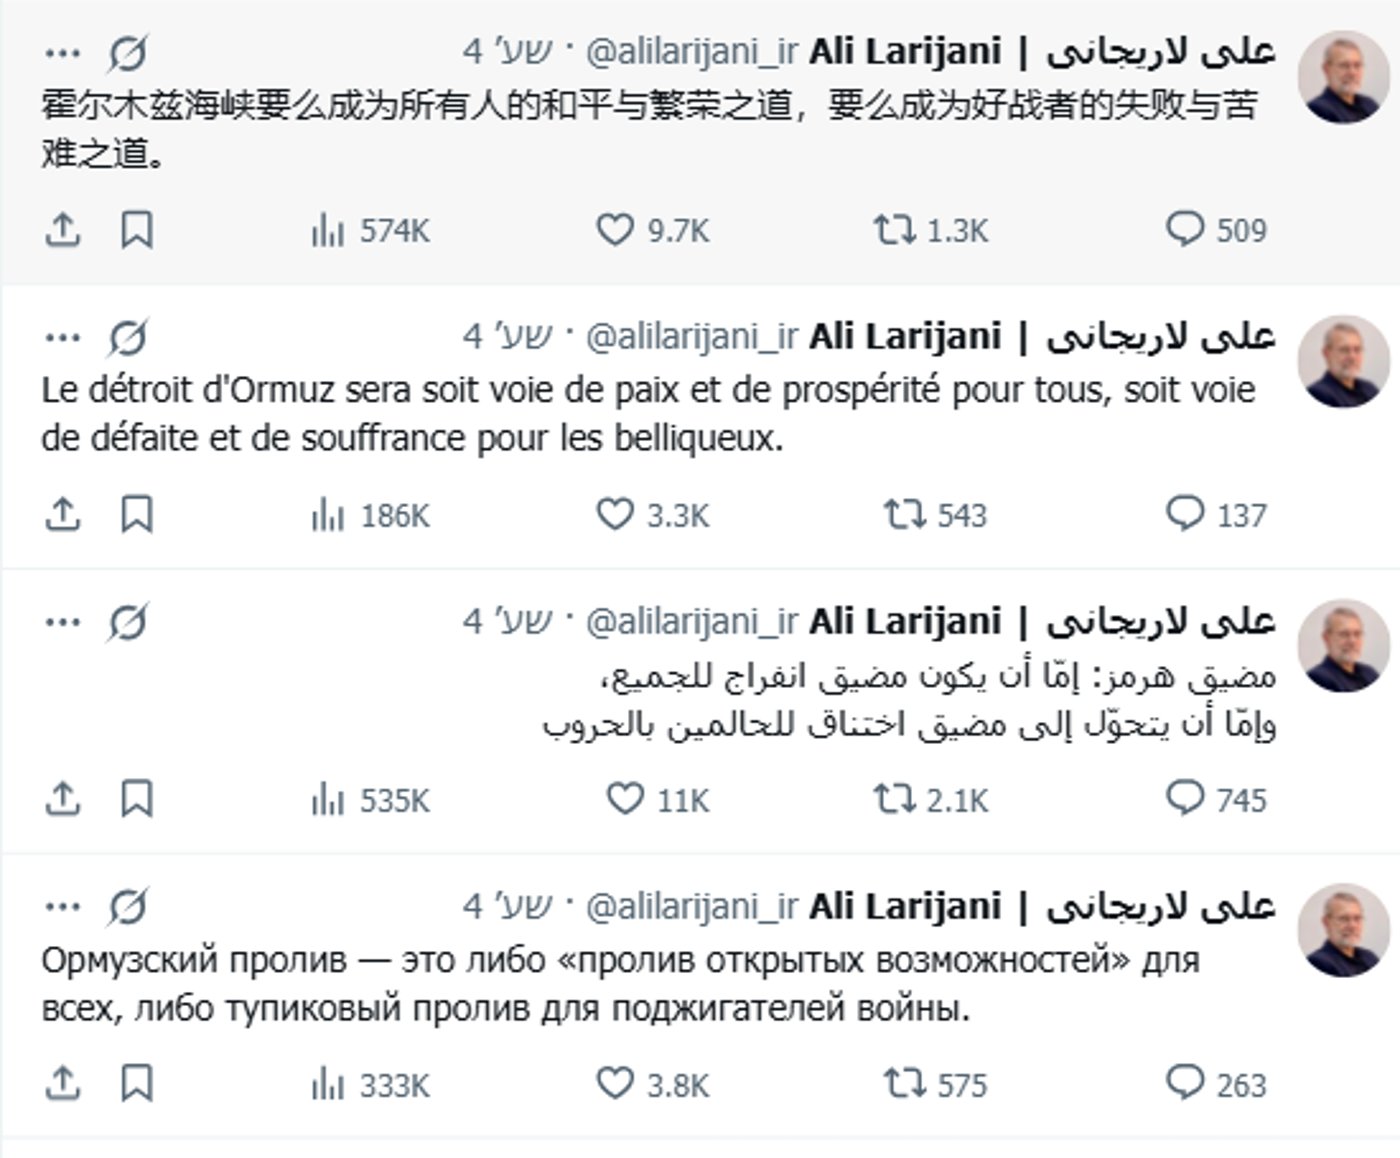1400x1158 pixels.
Task: Open the French tweet text about Ormuz
Action: (648, 414)
